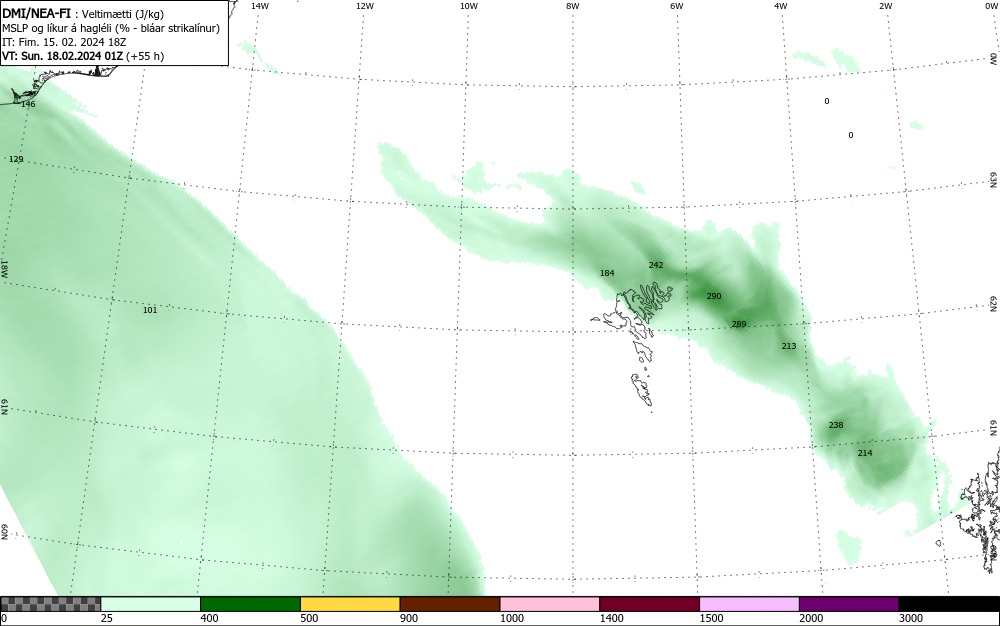
Task: Click the pink 1000 legend swatch
Action: (550, 604)
